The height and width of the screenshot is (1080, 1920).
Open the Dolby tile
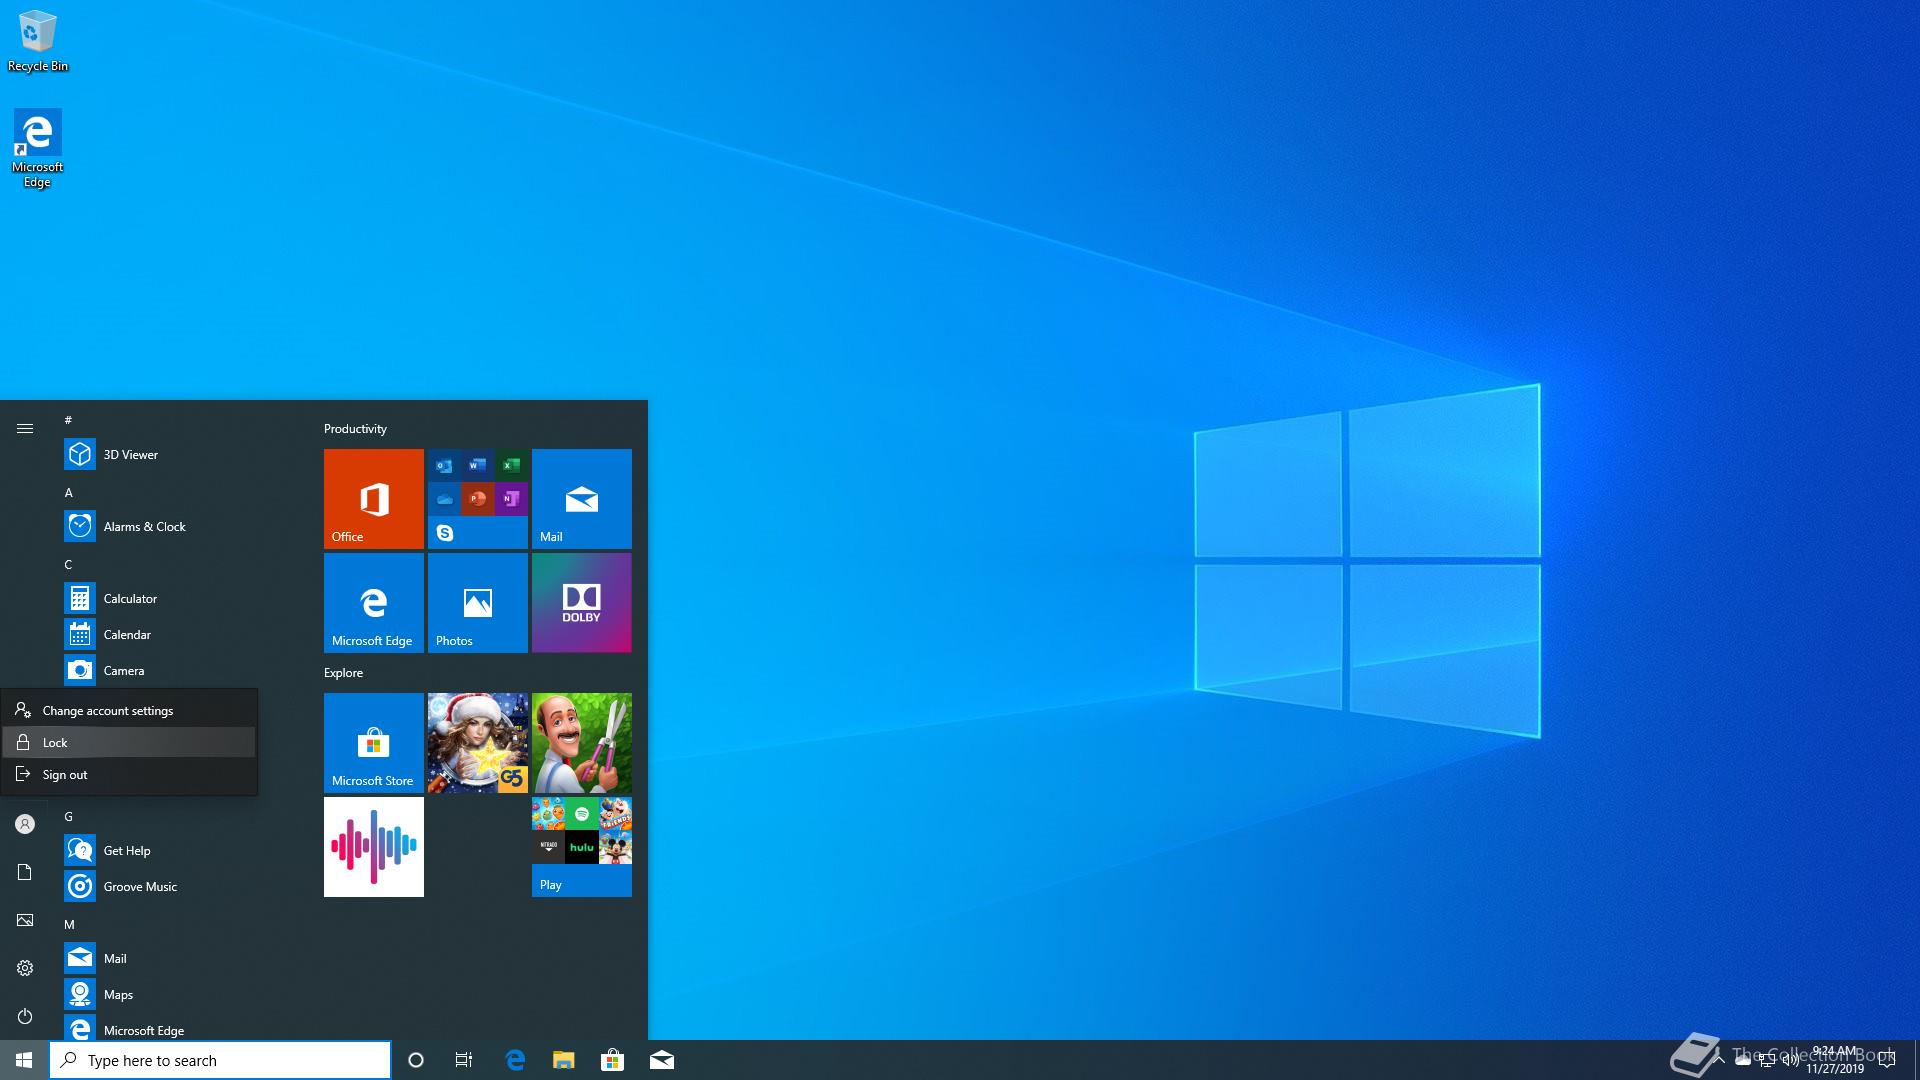[x=581, y=602]
